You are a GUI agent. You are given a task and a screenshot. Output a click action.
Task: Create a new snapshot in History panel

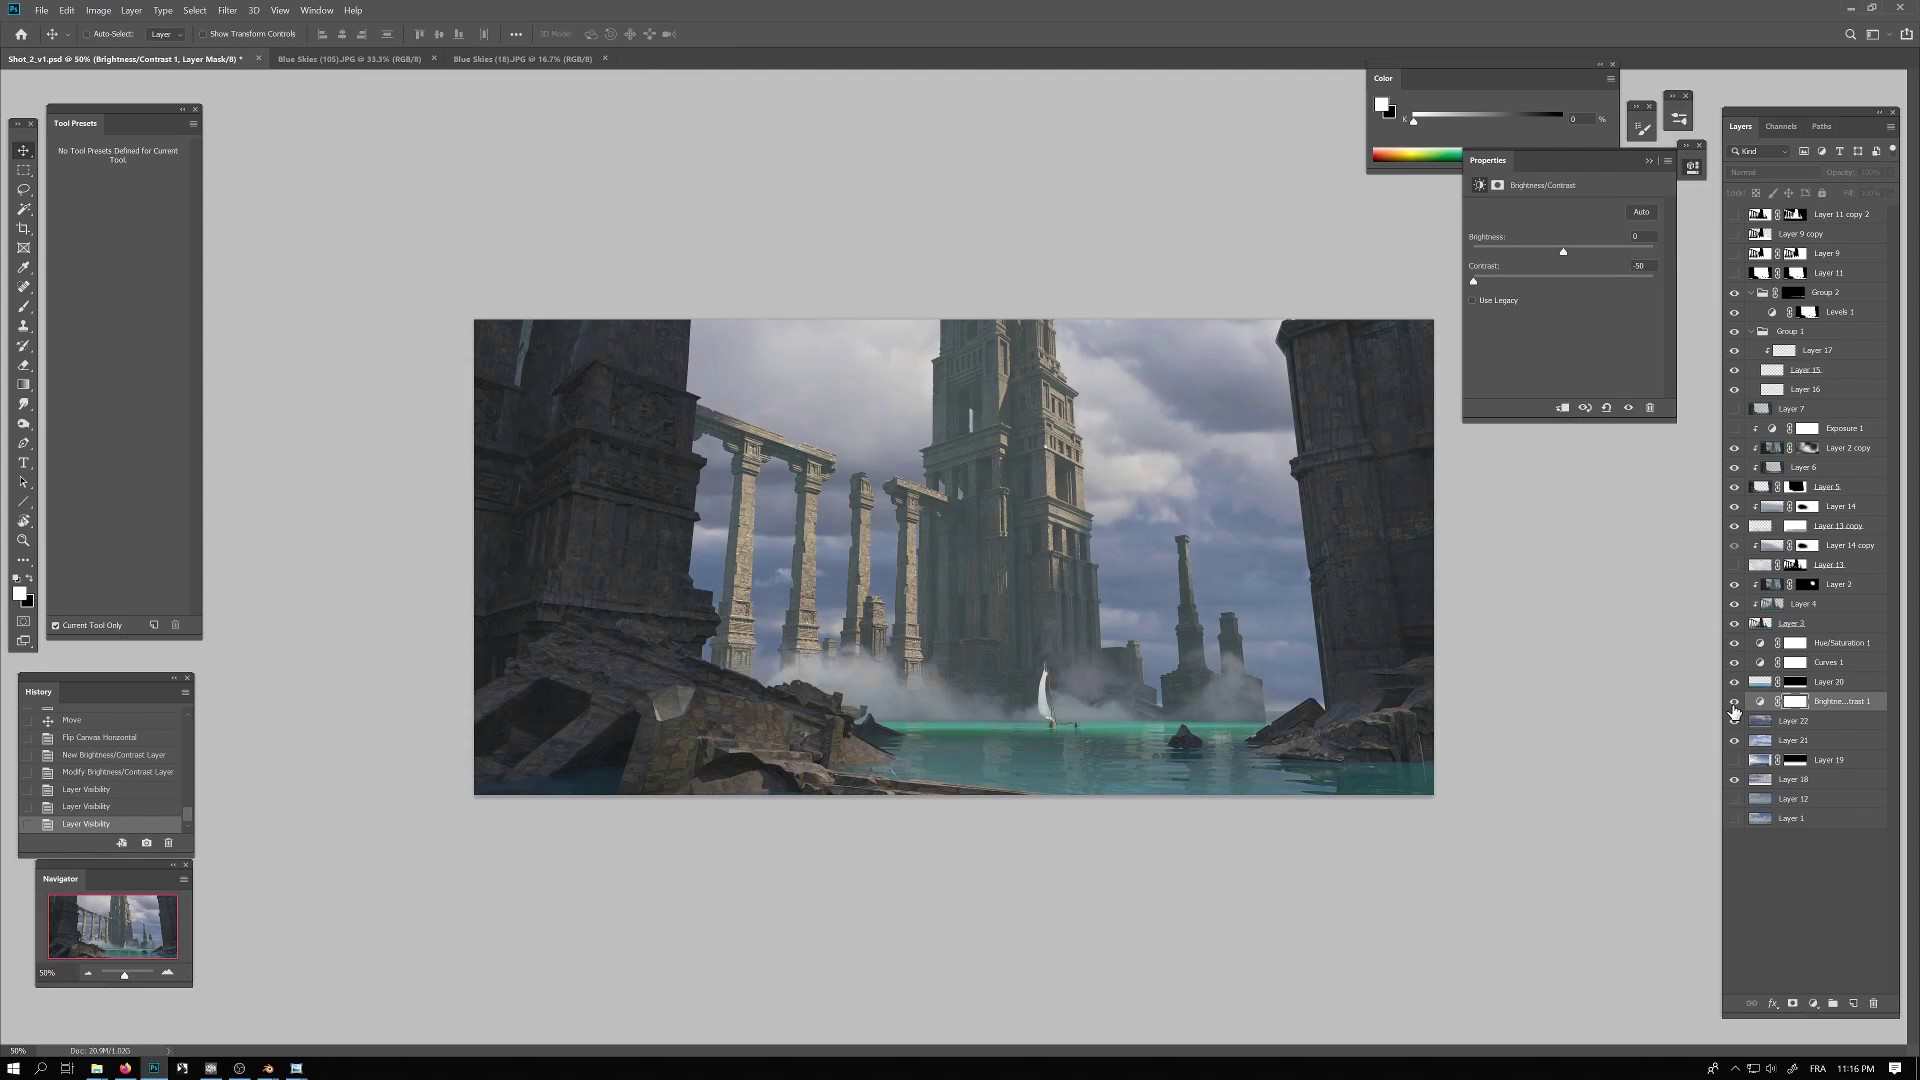147,843
